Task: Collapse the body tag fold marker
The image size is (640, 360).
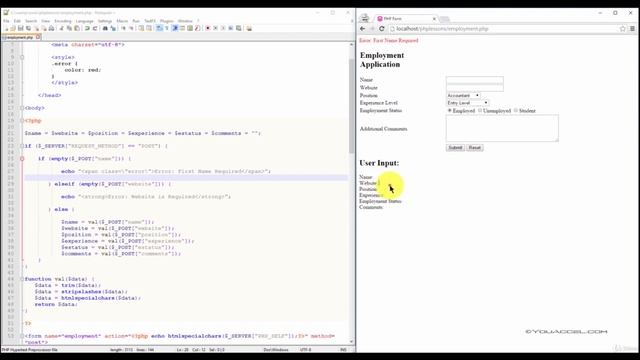Action: click(22, 108)
